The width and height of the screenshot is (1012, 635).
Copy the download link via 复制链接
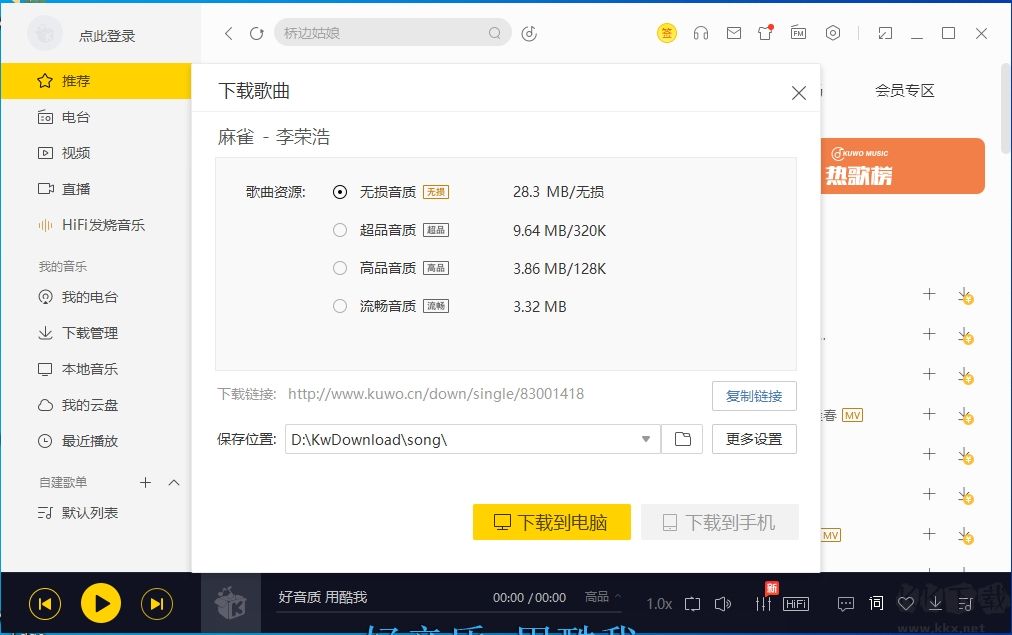click(754, 396)
